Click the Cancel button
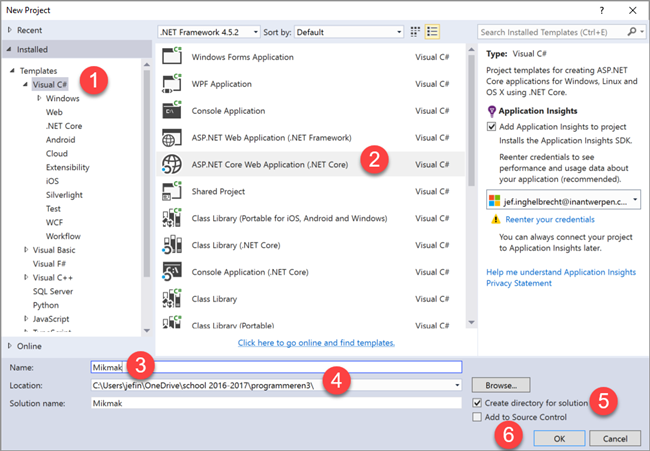Screen dimensions: 650x451 (x=615, y=439)
